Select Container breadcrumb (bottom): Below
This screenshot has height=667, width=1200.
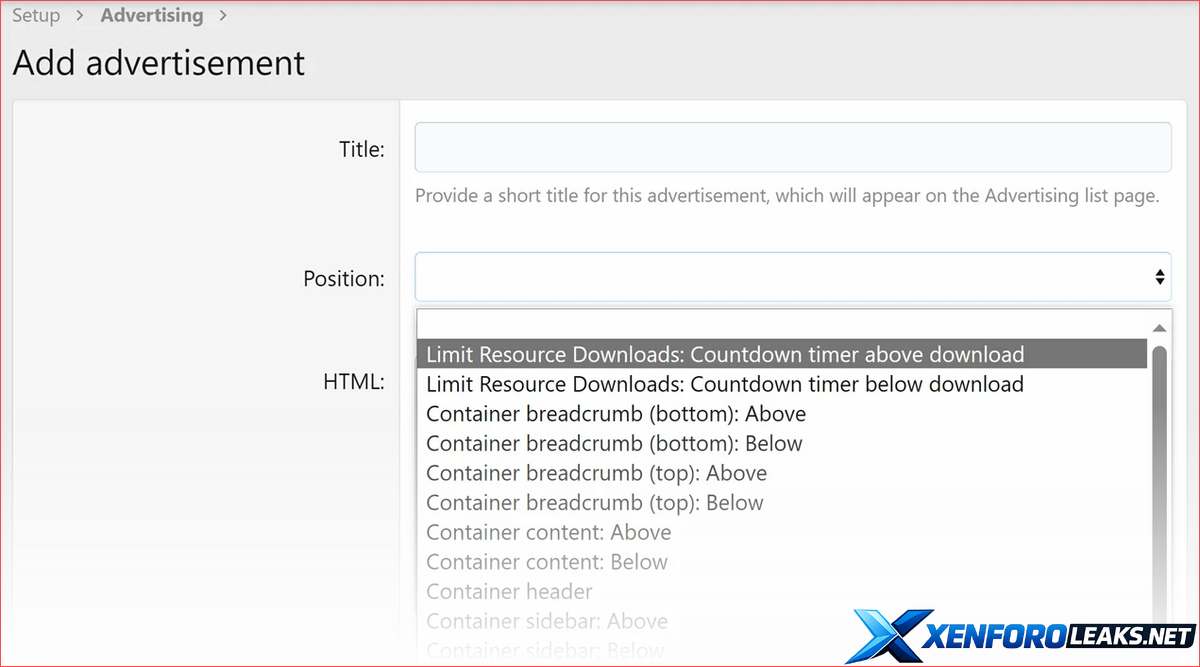[614, 443]
